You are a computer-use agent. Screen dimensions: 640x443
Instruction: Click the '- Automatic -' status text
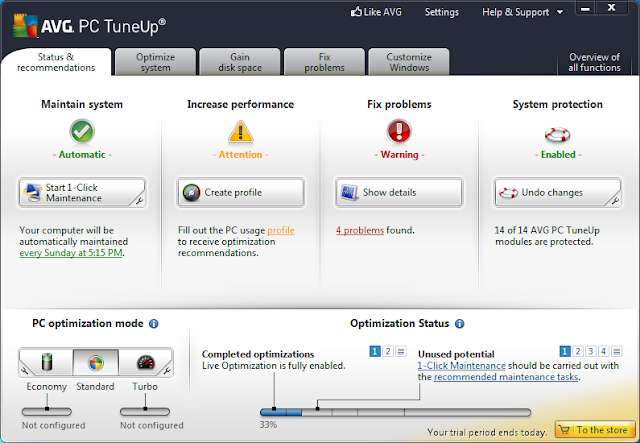(82, 155)
